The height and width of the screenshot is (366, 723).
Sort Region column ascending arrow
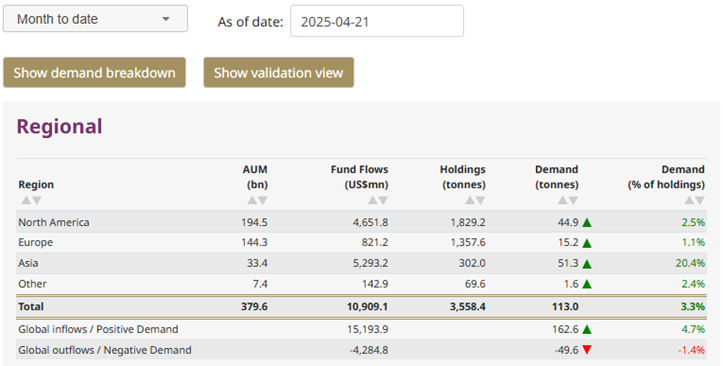26,201
